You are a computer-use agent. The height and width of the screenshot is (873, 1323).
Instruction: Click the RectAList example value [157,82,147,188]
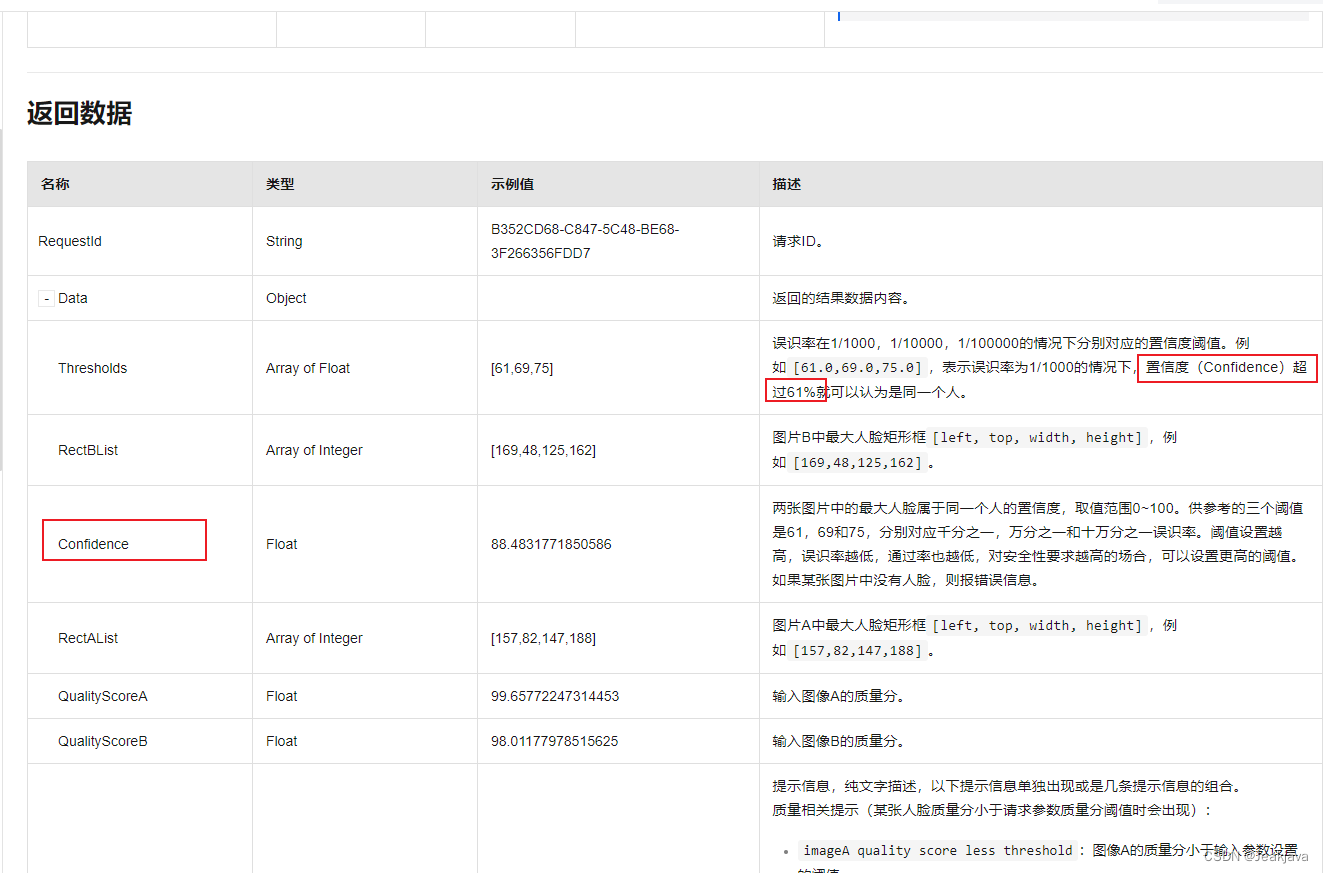tap(543, 638)
